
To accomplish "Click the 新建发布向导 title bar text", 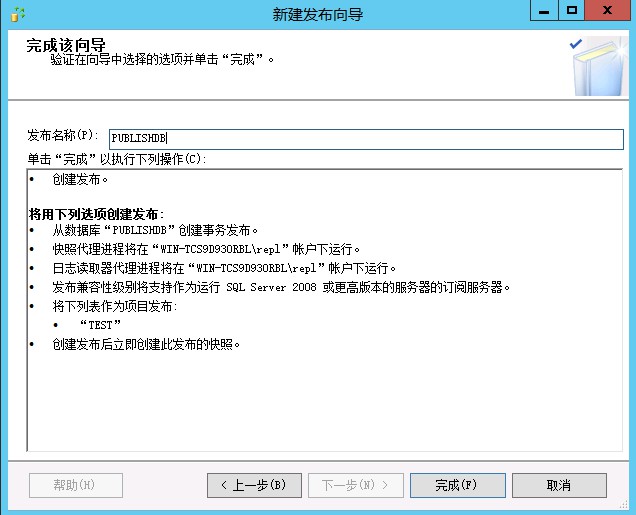I will pos(317,14).
